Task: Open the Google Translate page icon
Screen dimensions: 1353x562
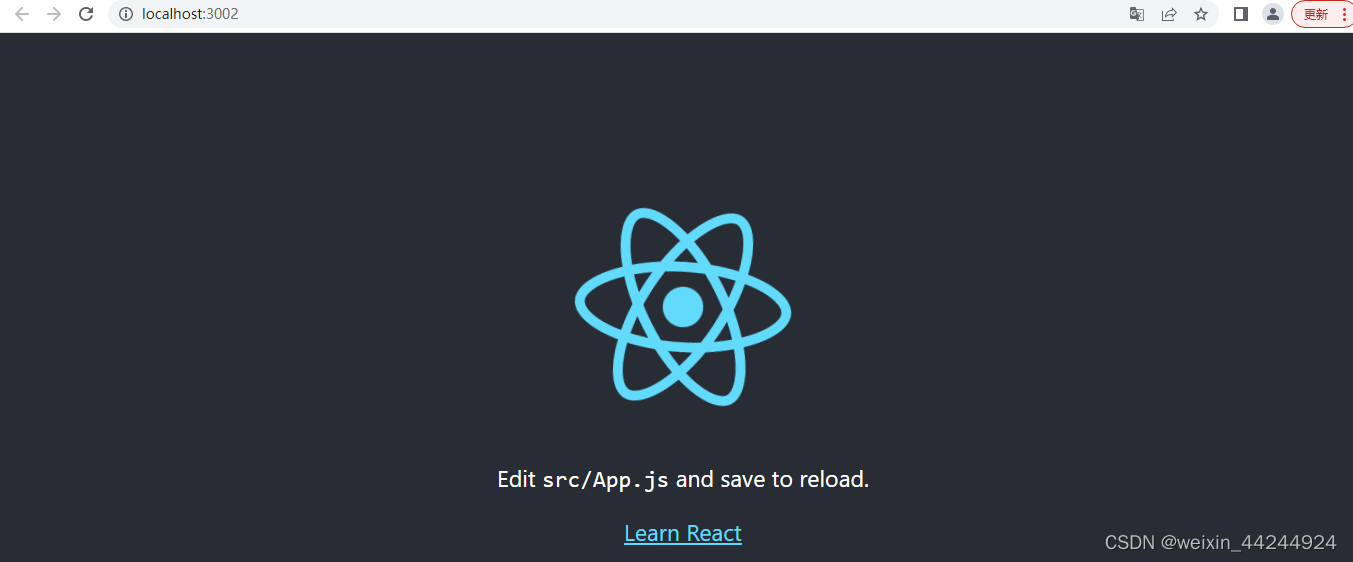Action: [x=1137, y=14]
